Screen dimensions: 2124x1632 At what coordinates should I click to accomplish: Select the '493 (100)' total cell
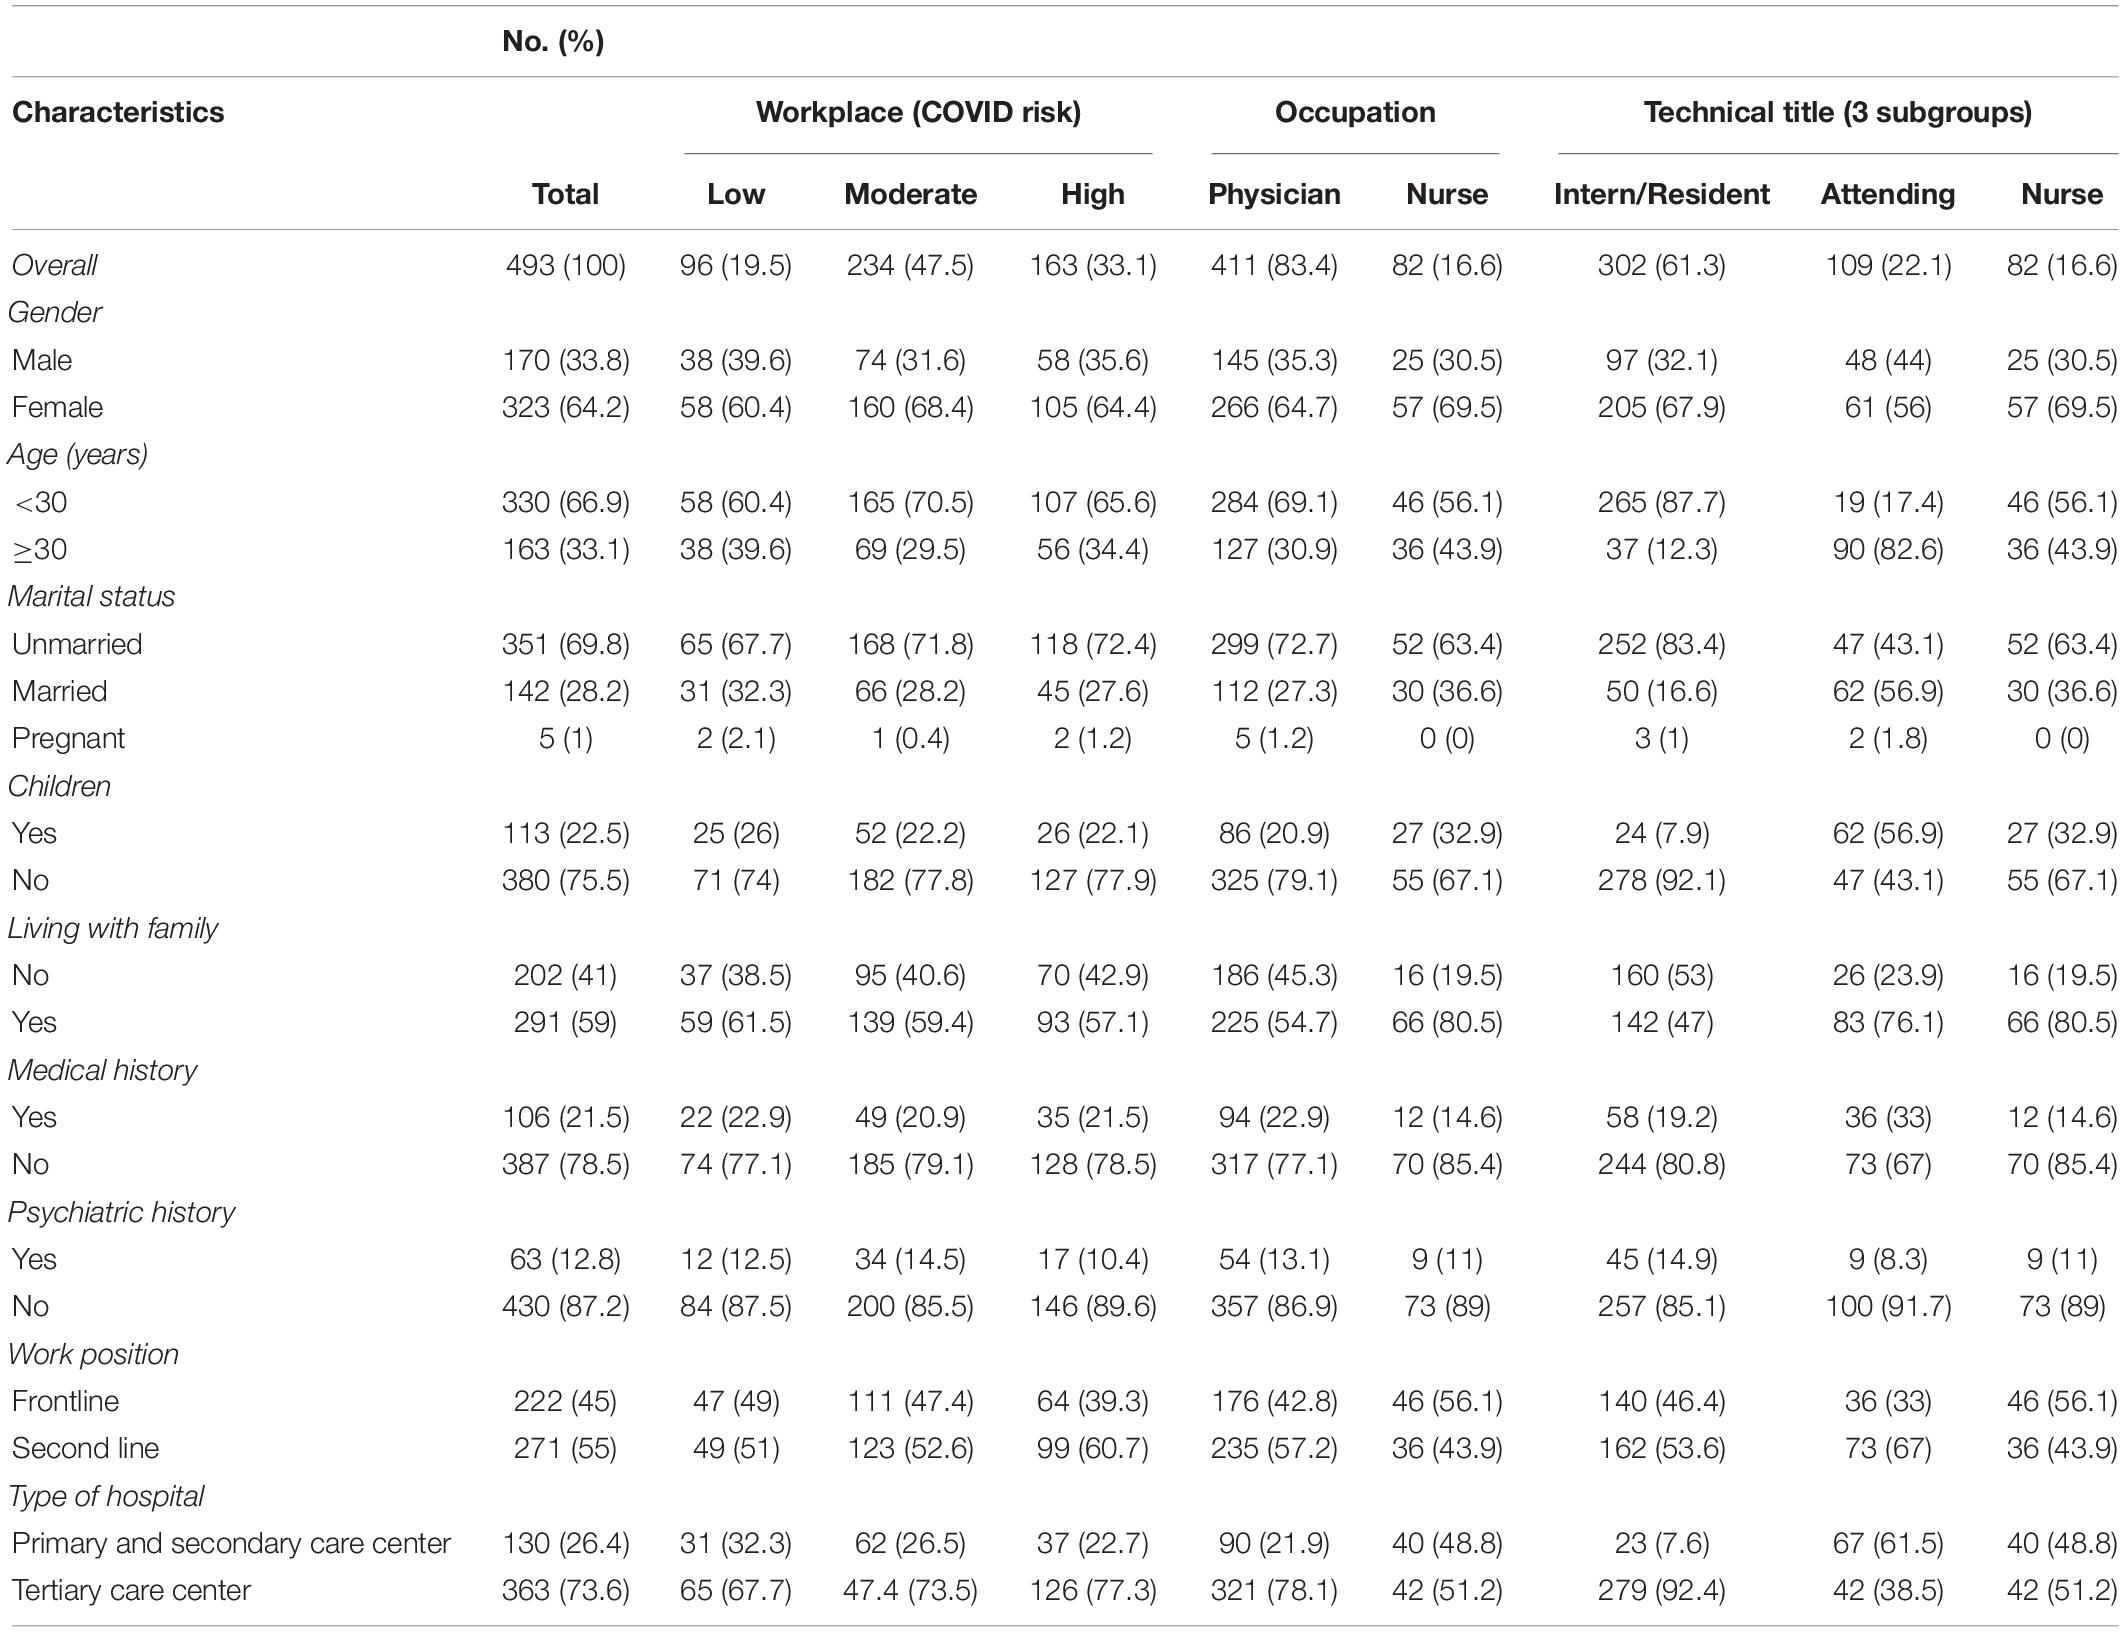pos(565,265)
